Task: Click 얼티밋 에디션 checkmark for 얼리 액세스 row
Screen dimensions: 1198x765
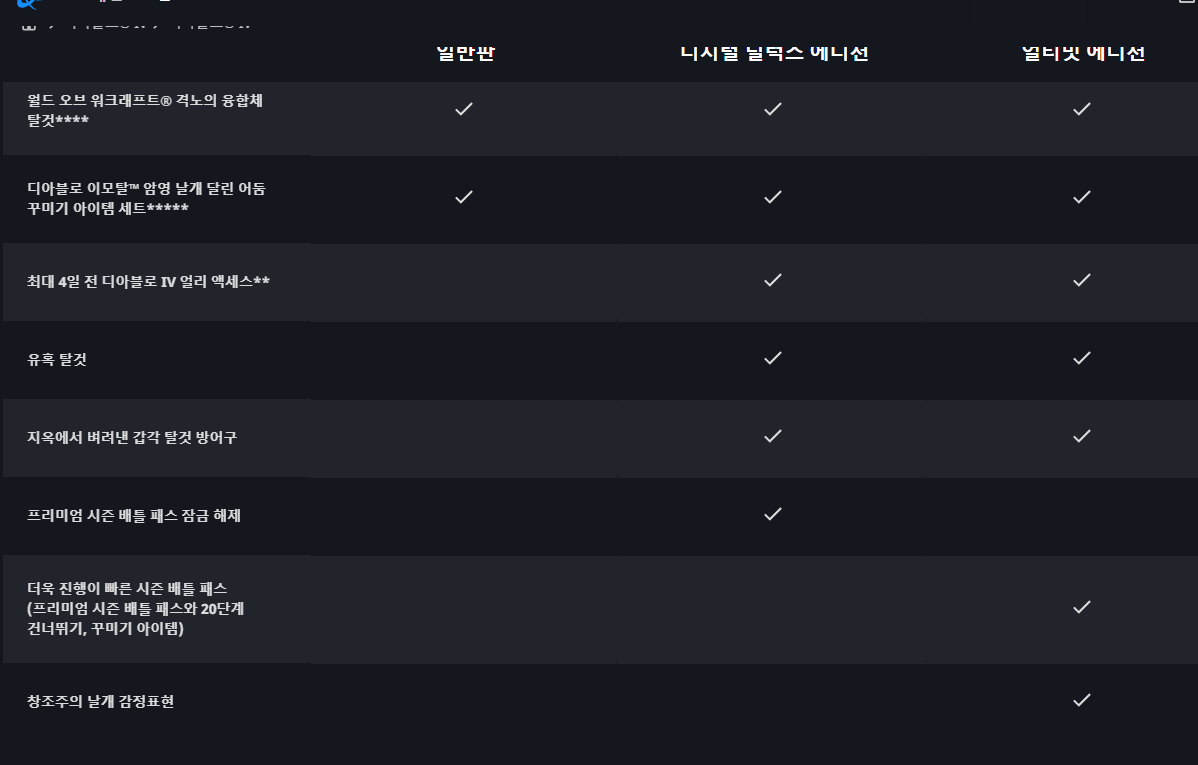Action: point(1081,280)
